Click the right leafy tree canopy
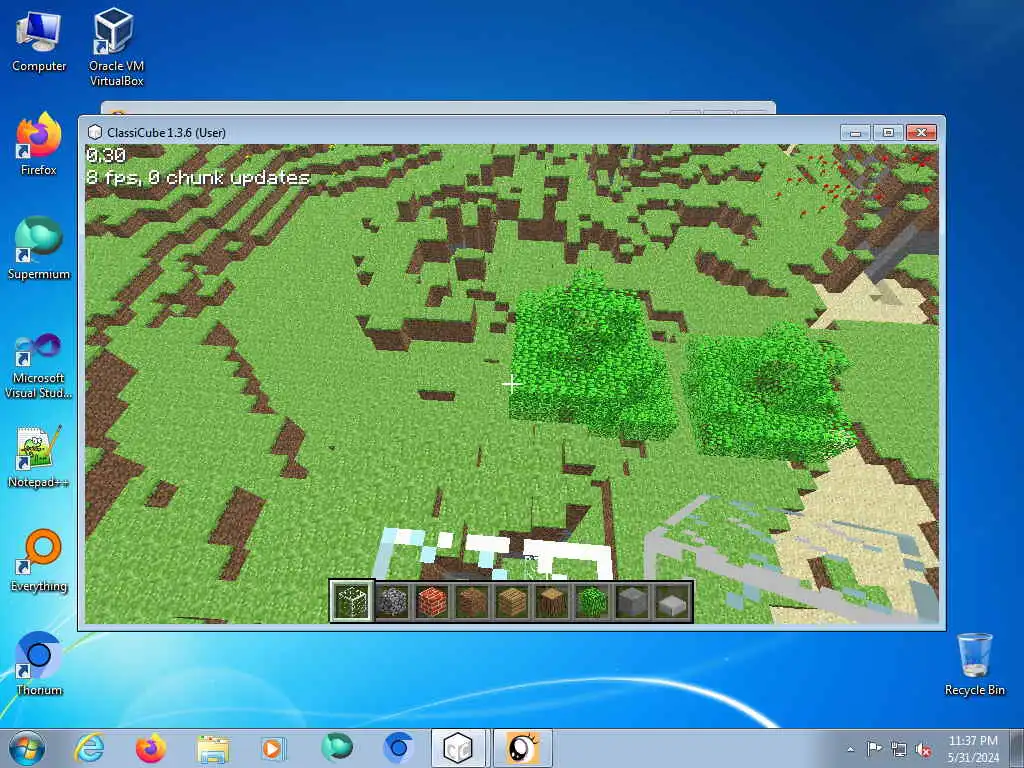 767,392
